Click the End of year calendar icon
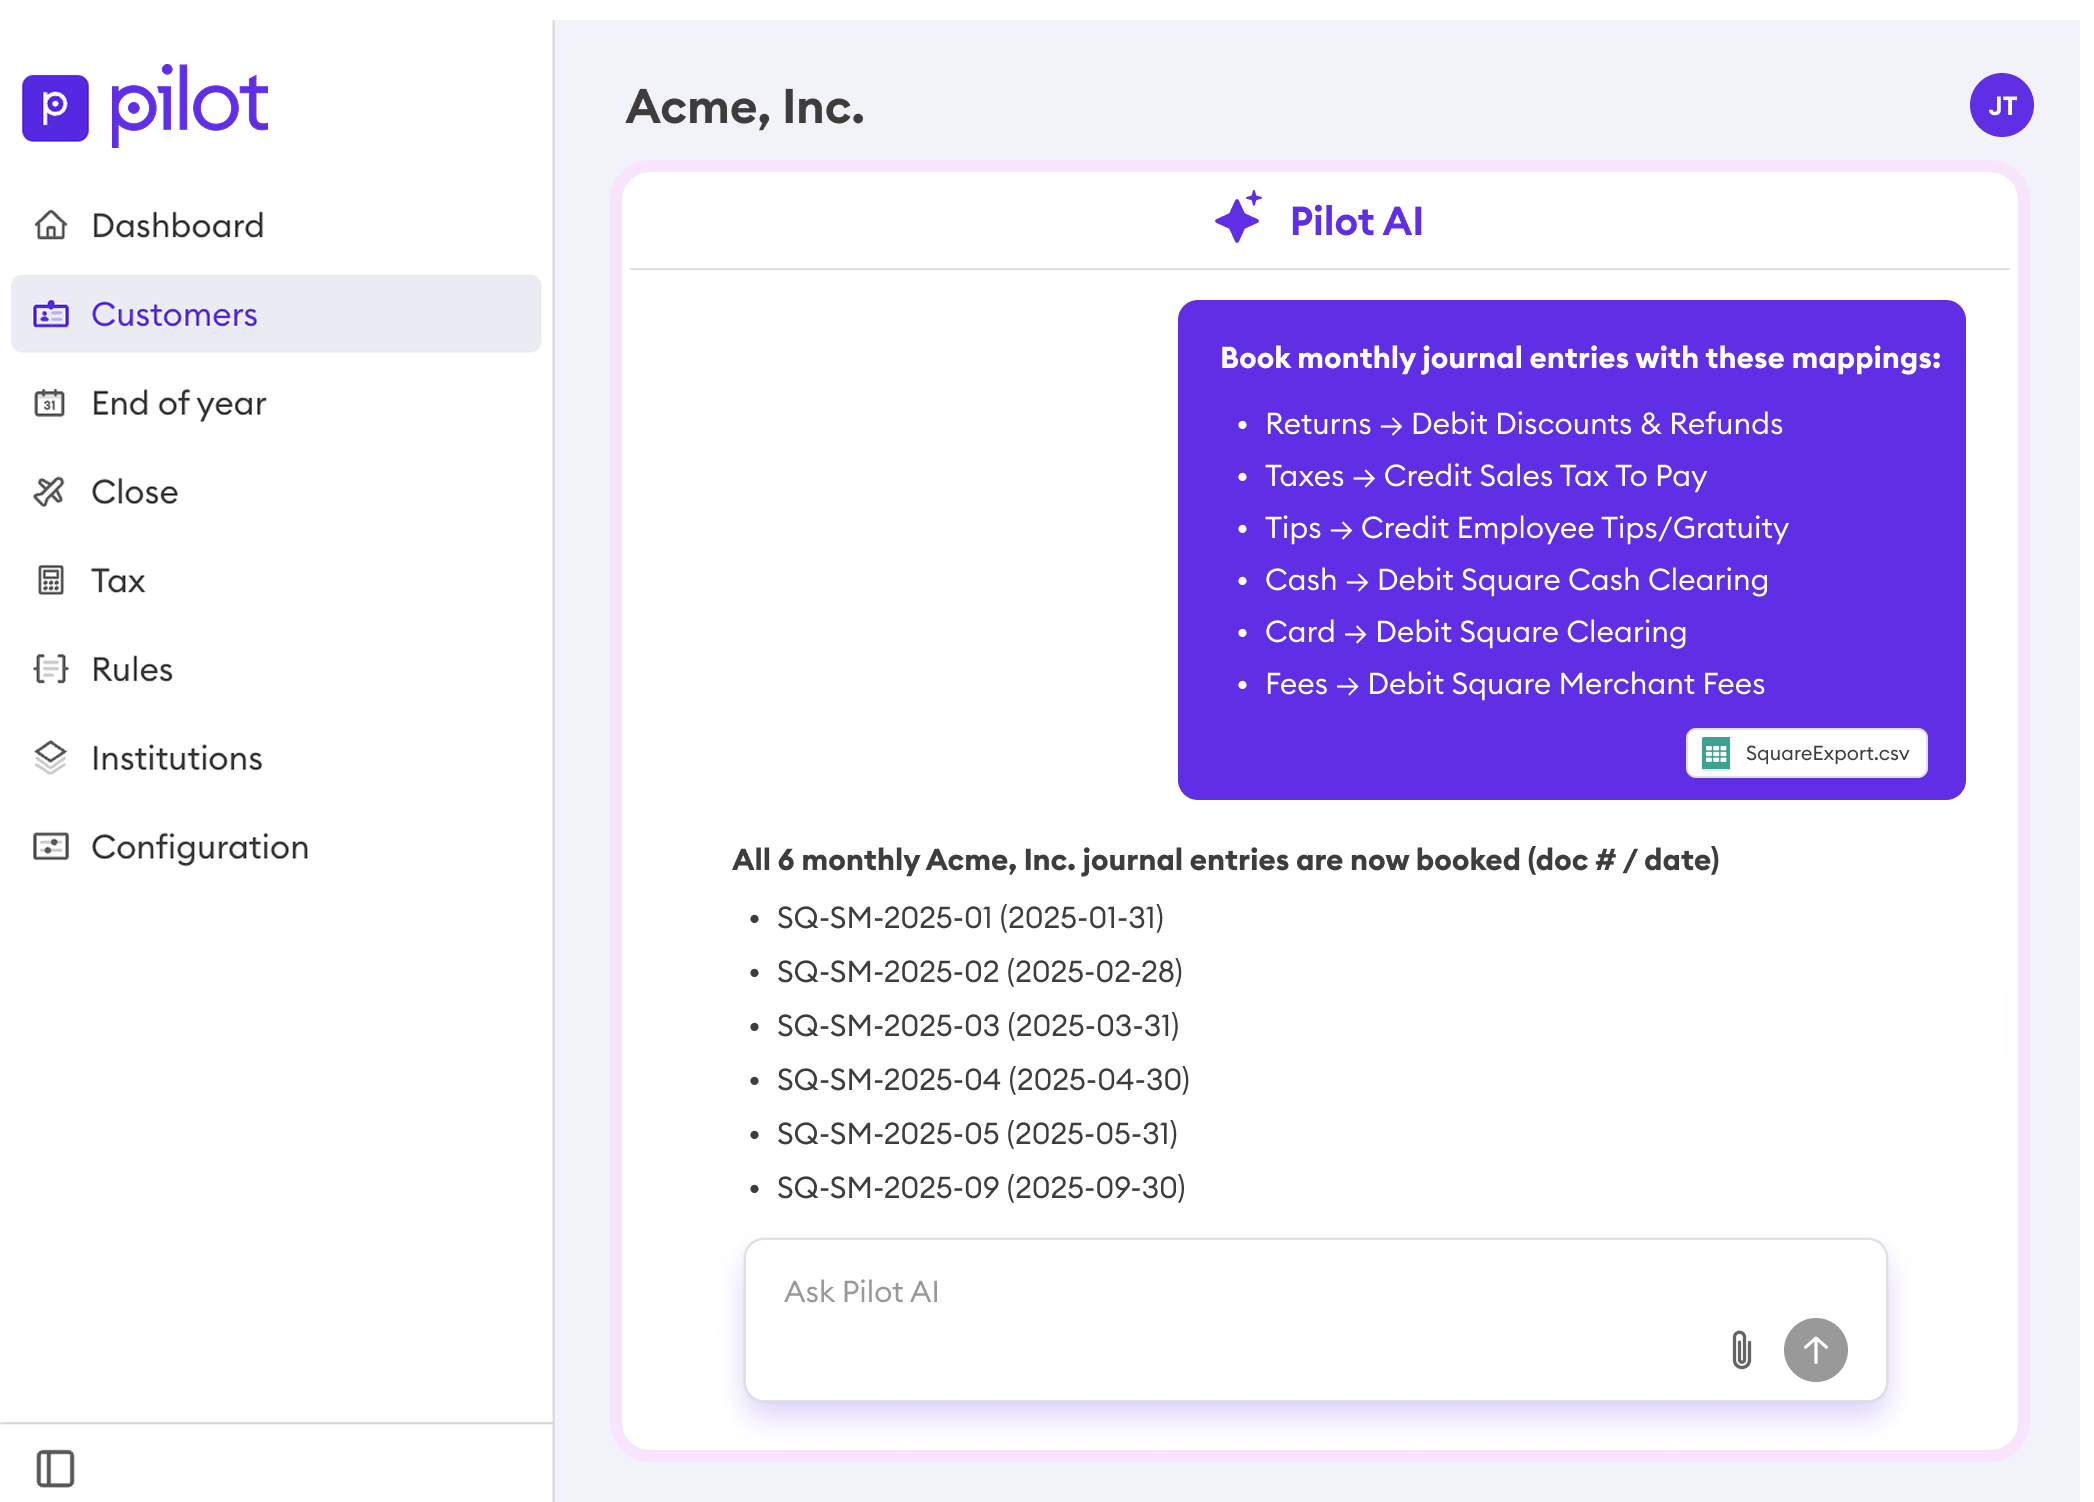2094x1502 pixels. (50, 403)
